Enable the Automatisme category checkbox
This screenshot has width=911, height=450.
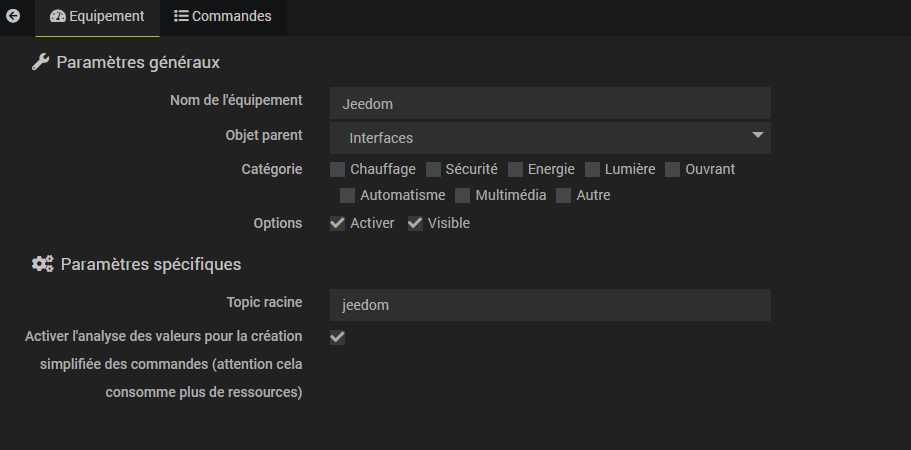pyautogui.click(x=347, y=196)
